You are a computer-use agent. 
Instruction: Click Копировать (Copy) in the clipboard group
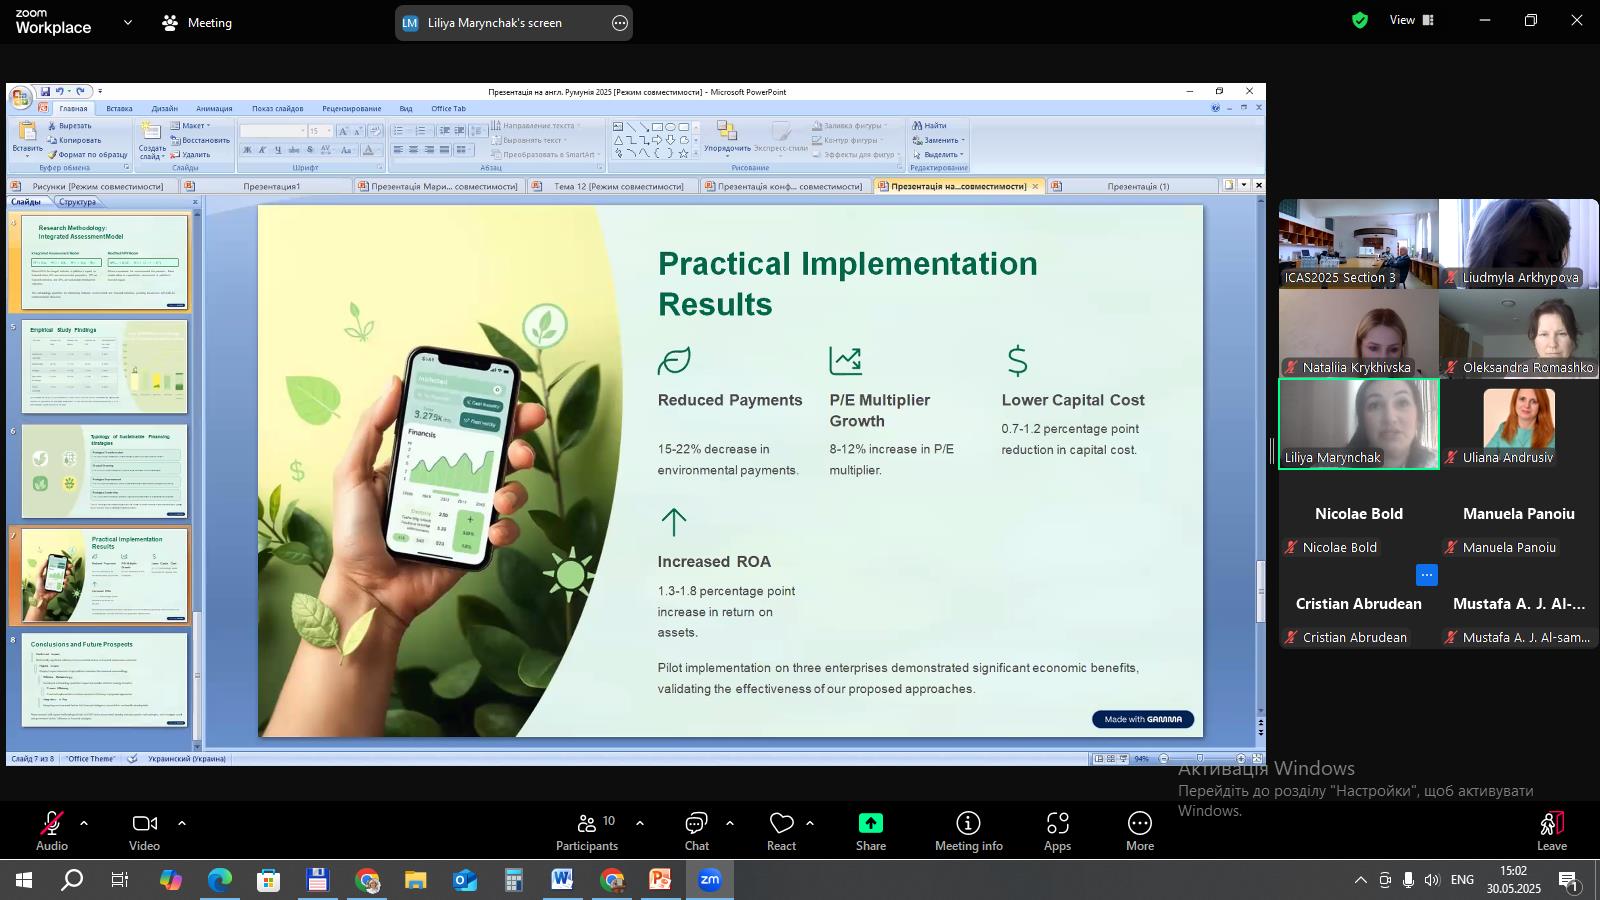click(74, 140)
